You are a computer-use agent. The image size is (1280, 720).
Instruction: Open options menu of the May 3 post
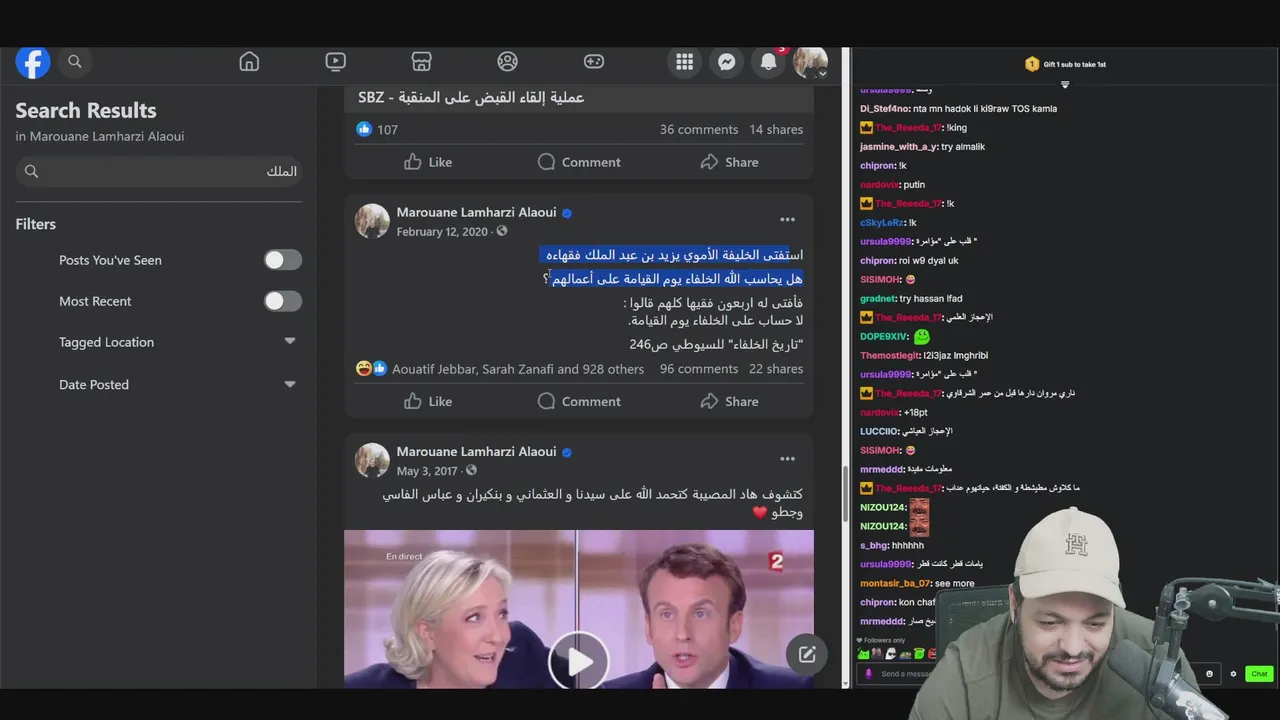(x=788, y=458)
